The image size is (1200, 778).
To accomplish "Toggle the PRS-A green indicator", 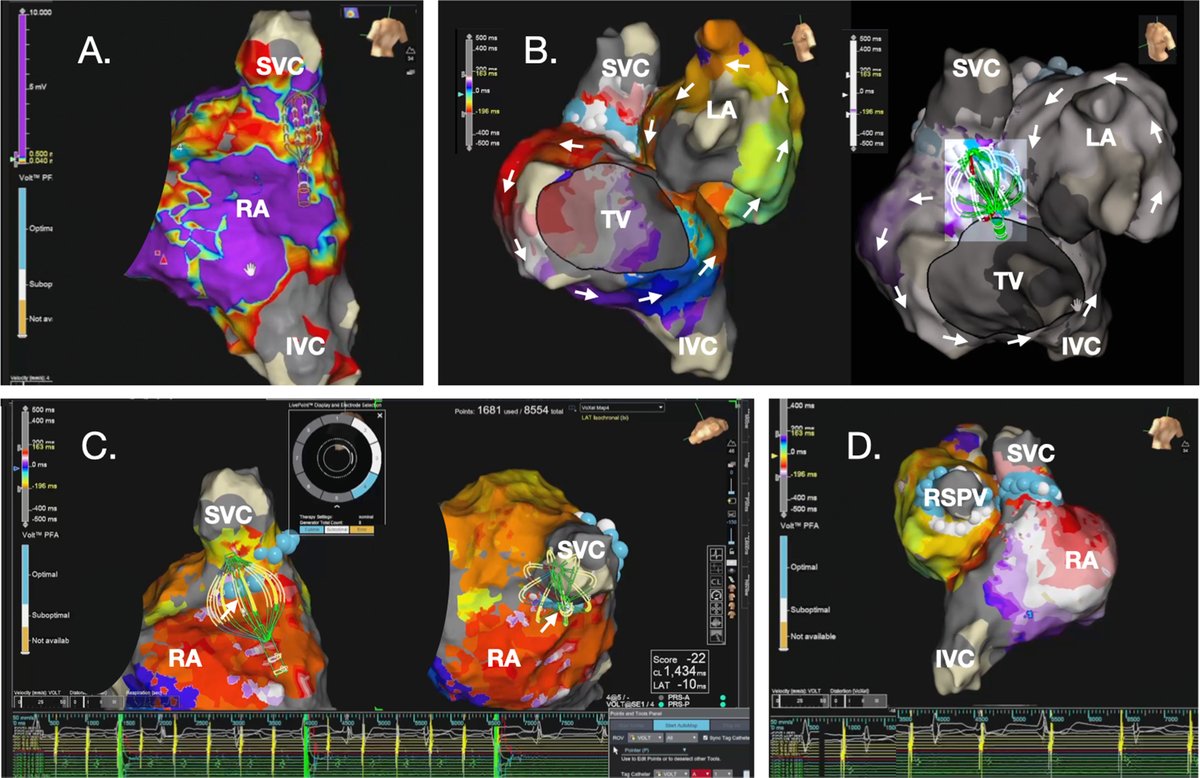I will tap(723, 698).
